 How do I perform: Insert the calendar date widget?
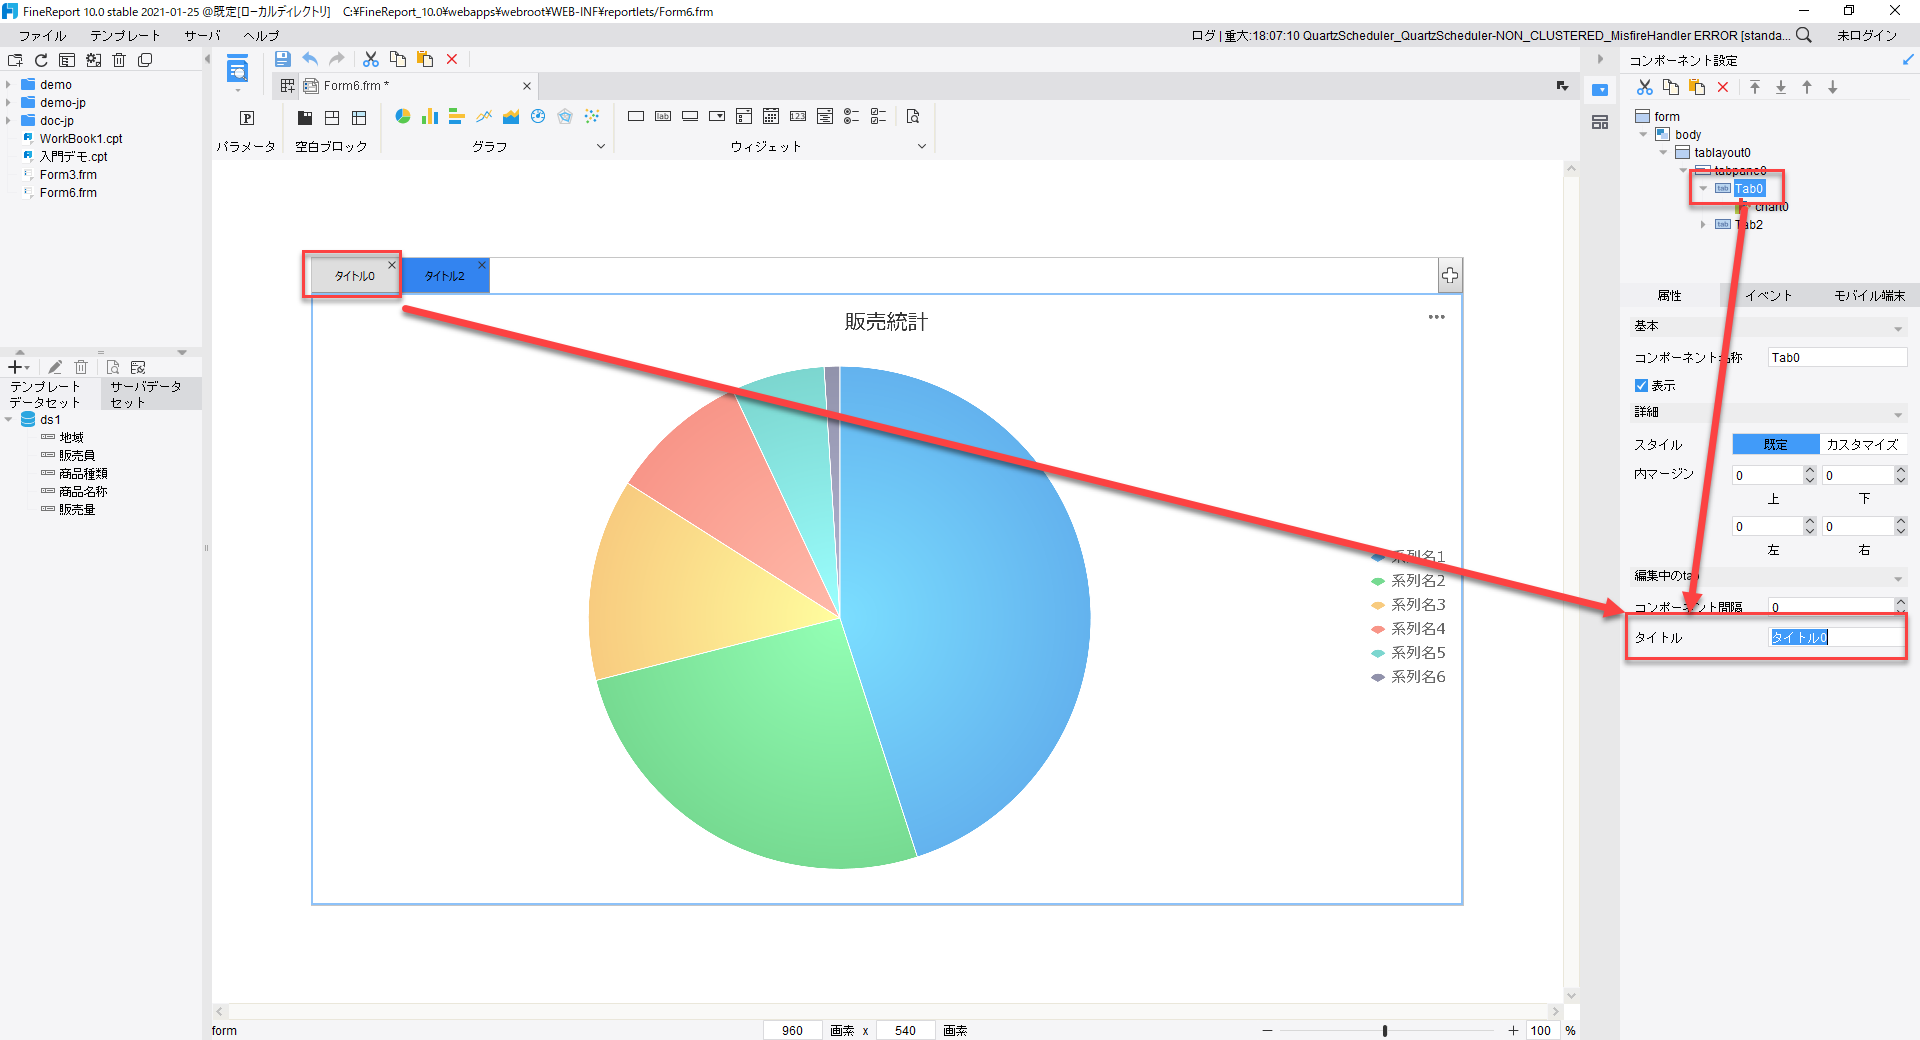[771, 117]
